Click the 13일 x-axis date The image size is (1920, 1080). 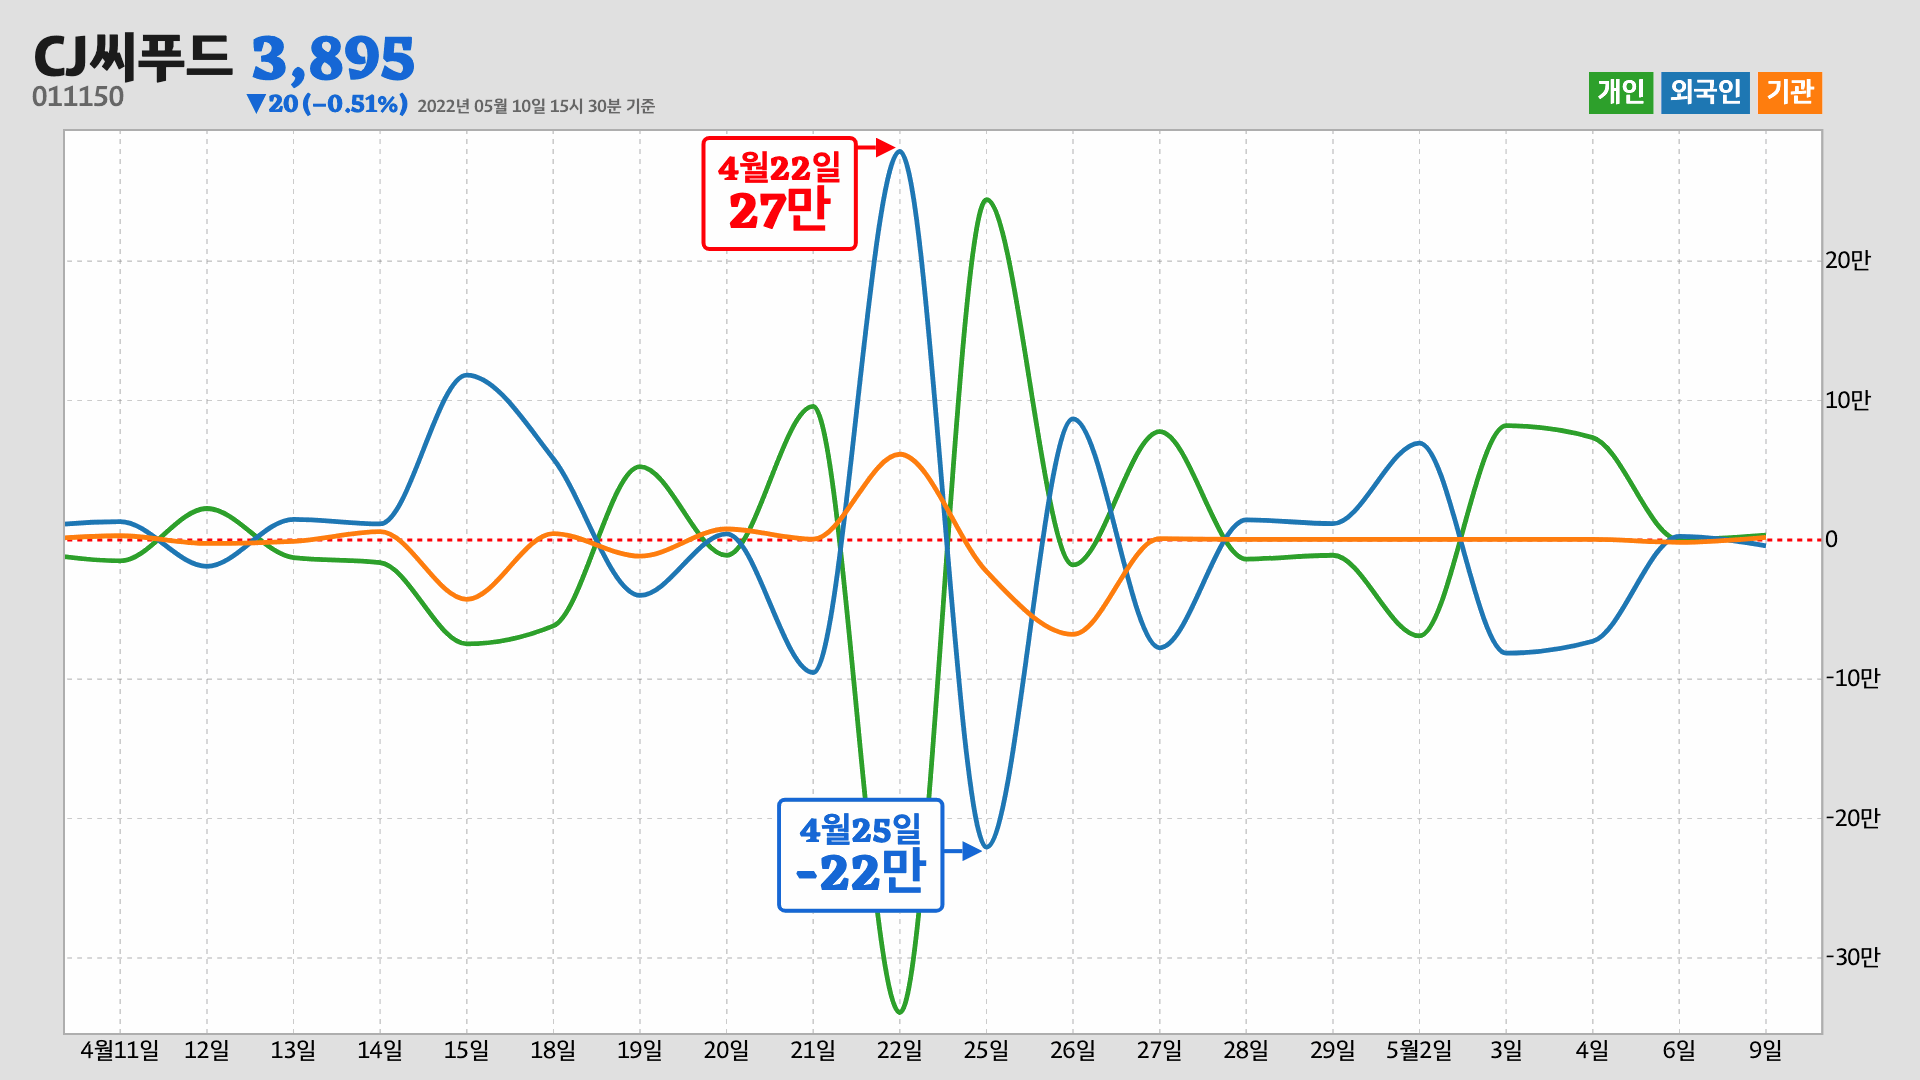point(293,1051)
